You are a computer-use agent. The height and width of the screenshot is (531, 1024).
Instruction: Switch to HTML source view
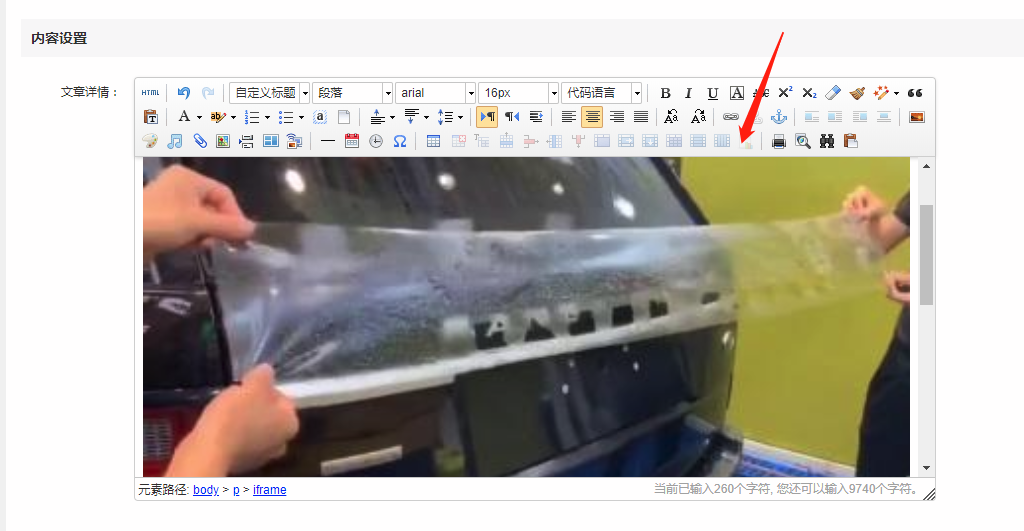pyautogui.click(x=150, y=93)
